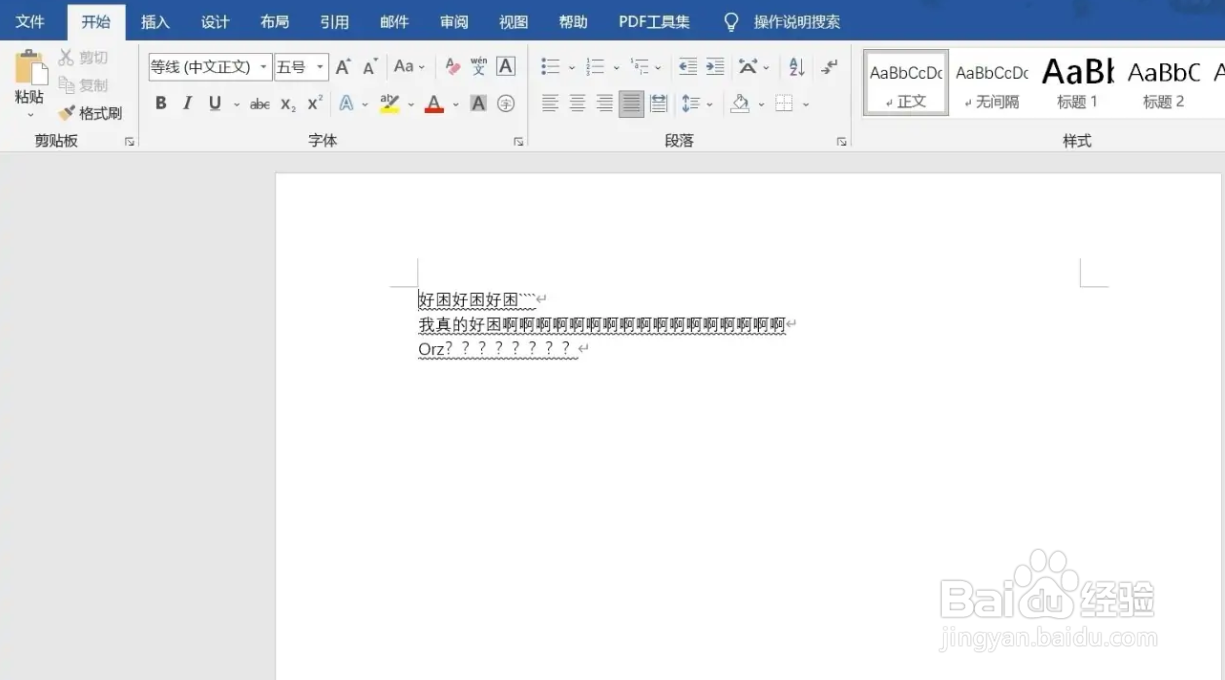Viewport: 1225px width, 680px height.
Task: Toggle subscript formatting
Action: (x=288, y=103)
